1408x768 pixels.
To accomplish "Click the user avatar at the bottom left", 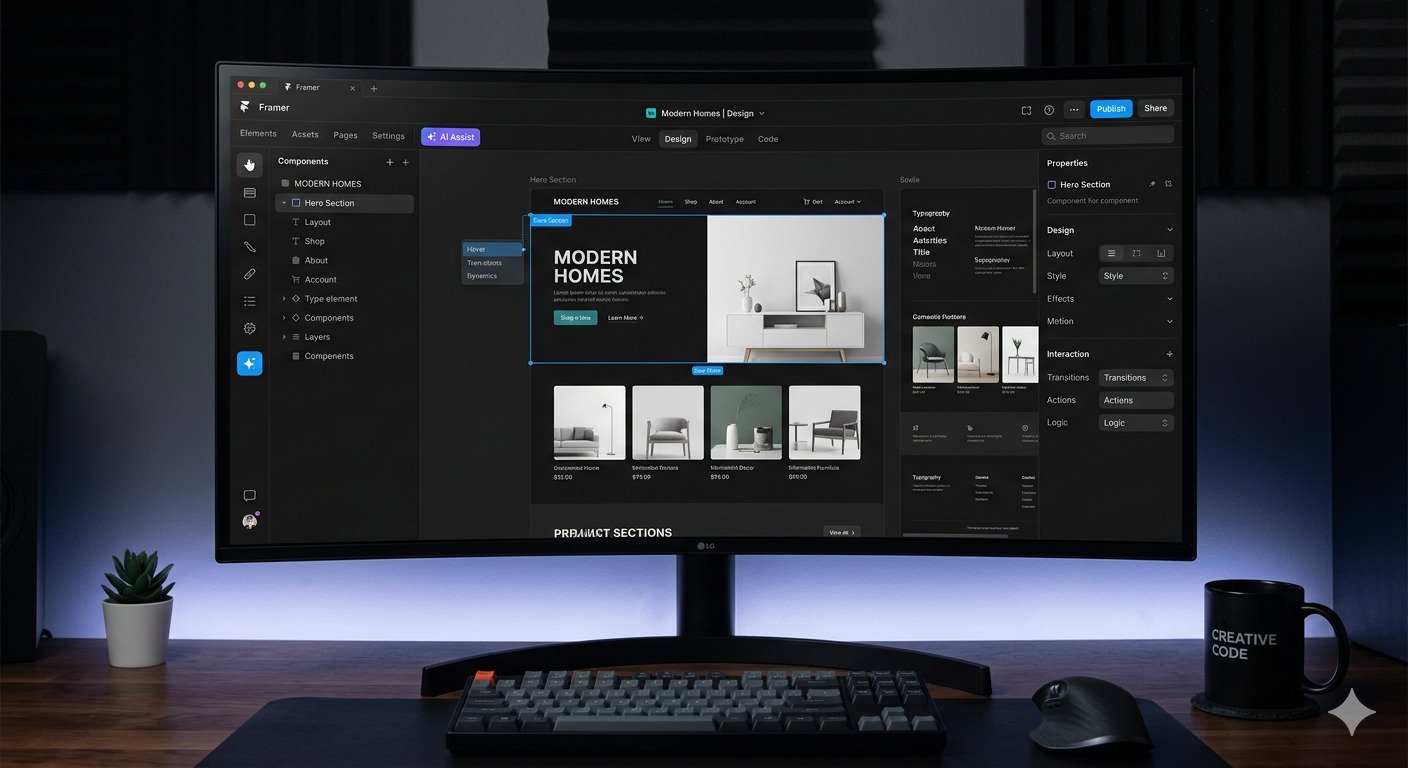I will tap(250, 522).
